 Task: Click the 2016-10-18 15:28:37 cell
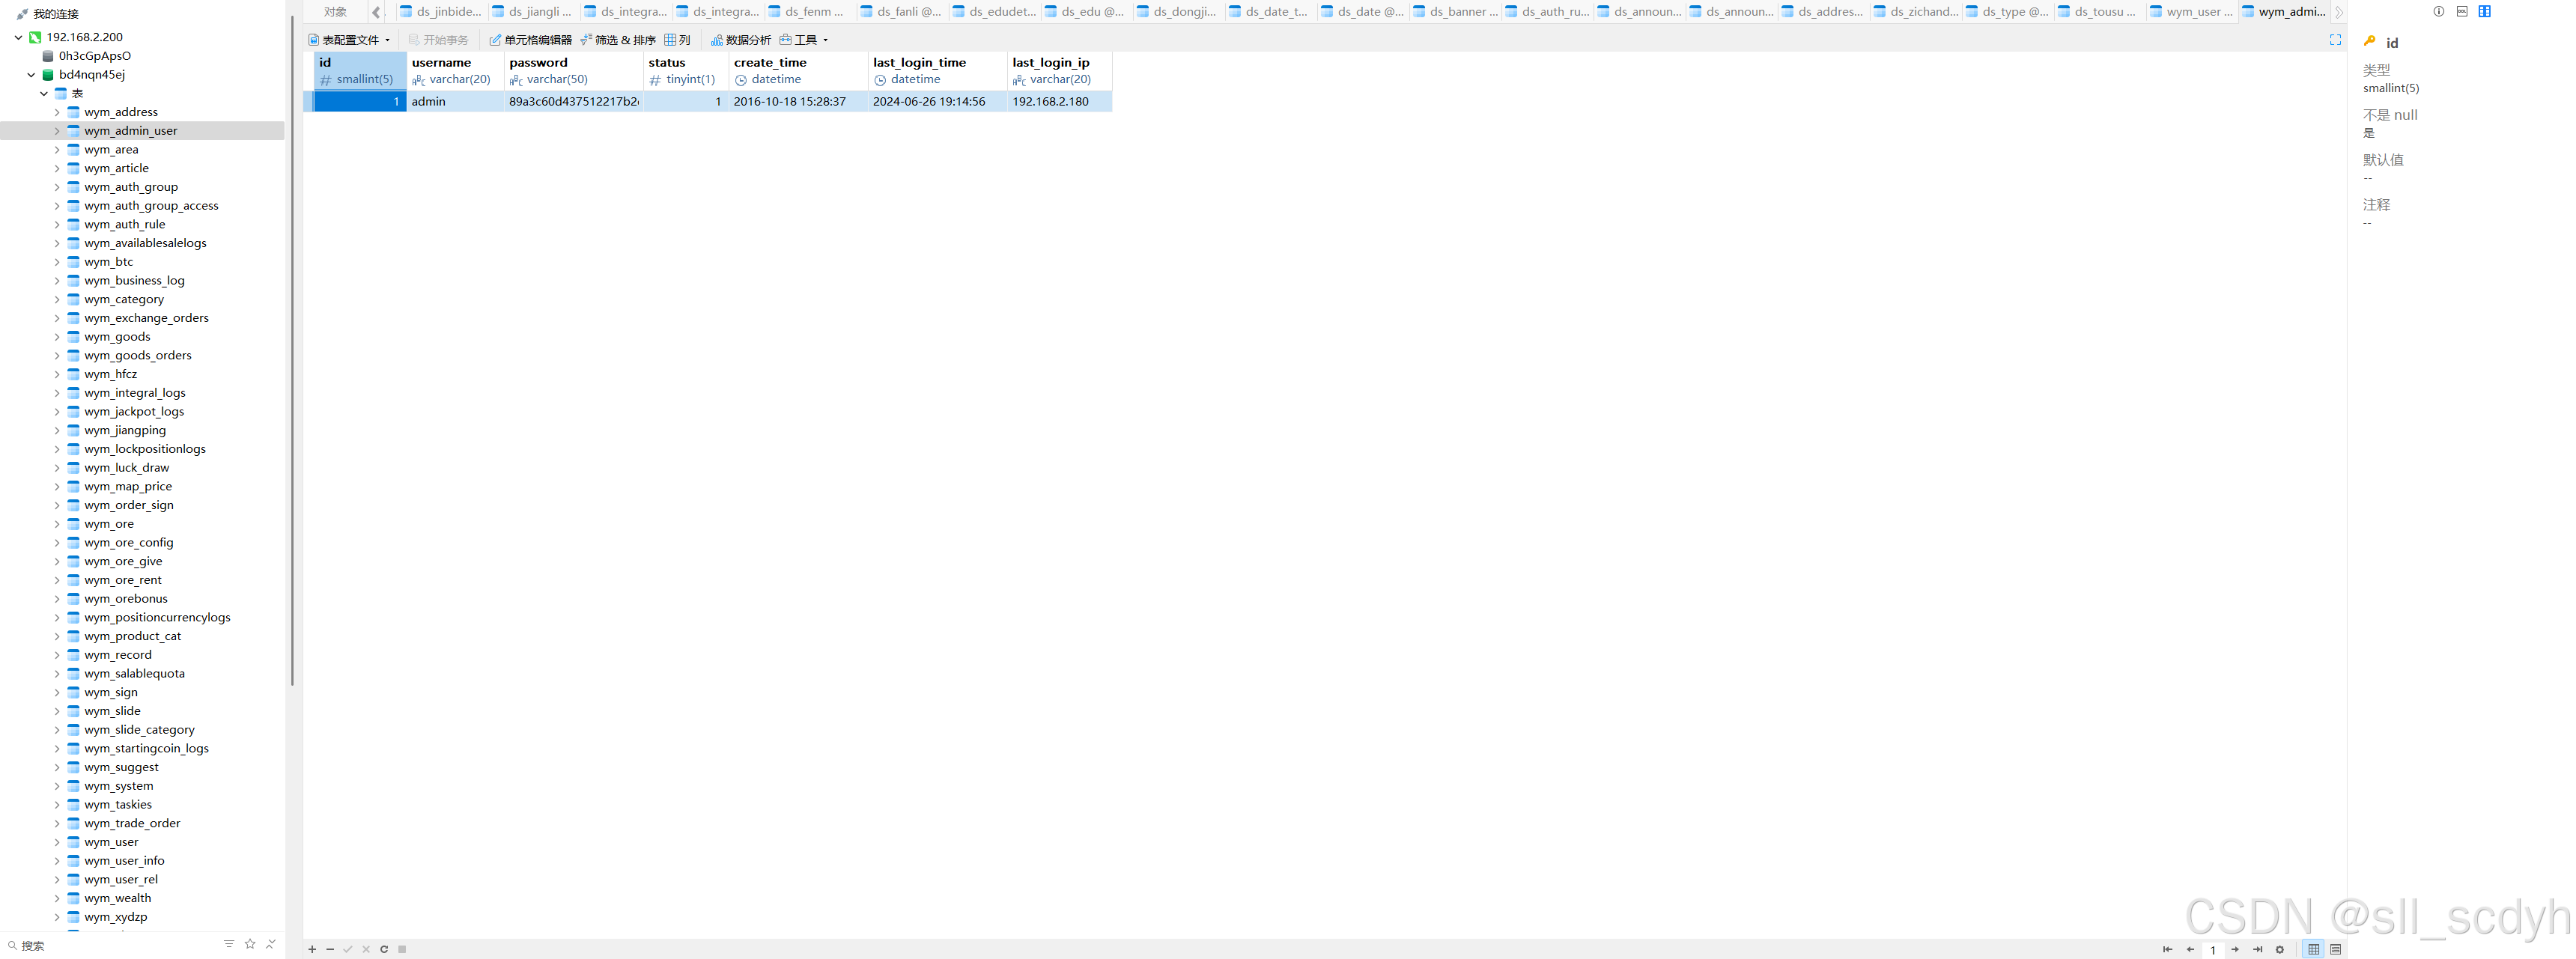pos(798,101)
